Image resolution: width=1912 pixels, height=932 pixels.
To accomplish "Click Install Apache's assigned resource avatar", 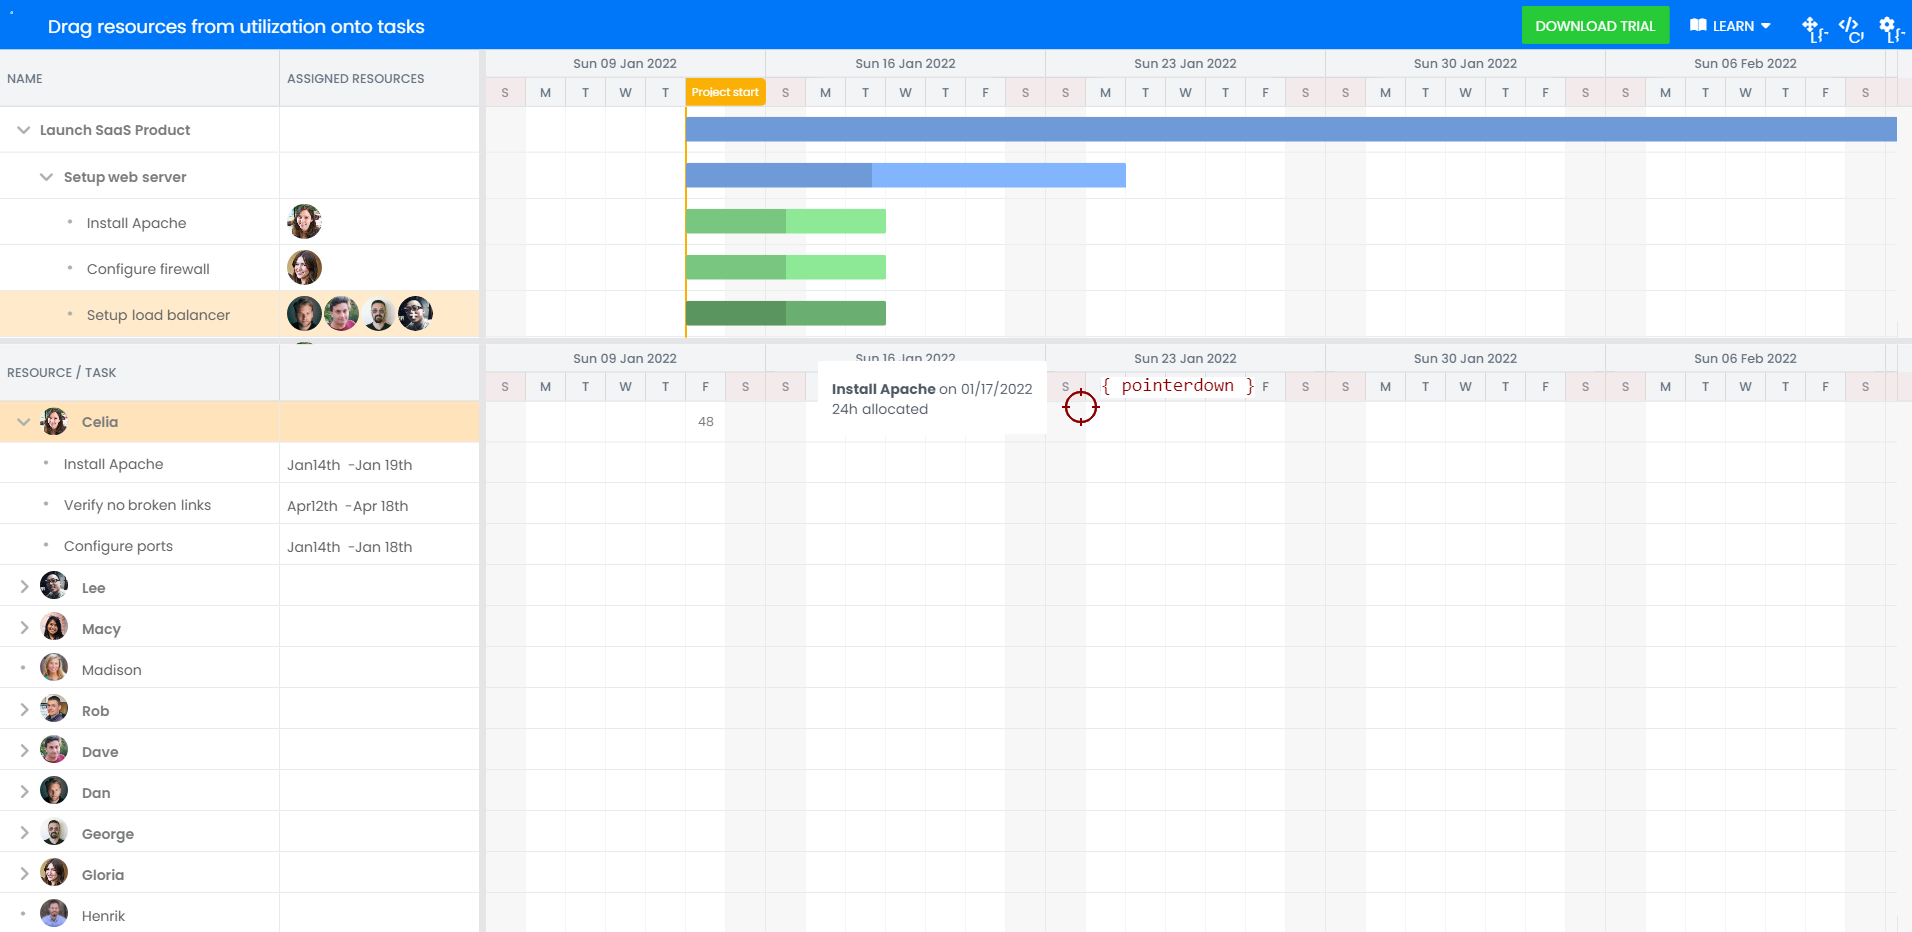I will pyautogui.click(x=304, y=222).
